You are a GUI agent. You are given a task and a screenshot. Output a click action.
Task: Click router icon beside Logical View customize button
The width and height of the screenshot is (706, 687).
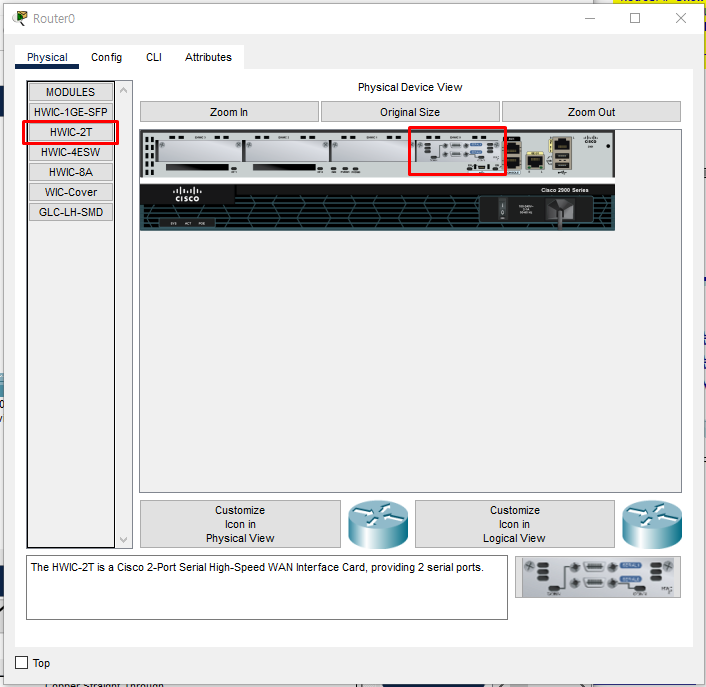[x=652, y=524]
